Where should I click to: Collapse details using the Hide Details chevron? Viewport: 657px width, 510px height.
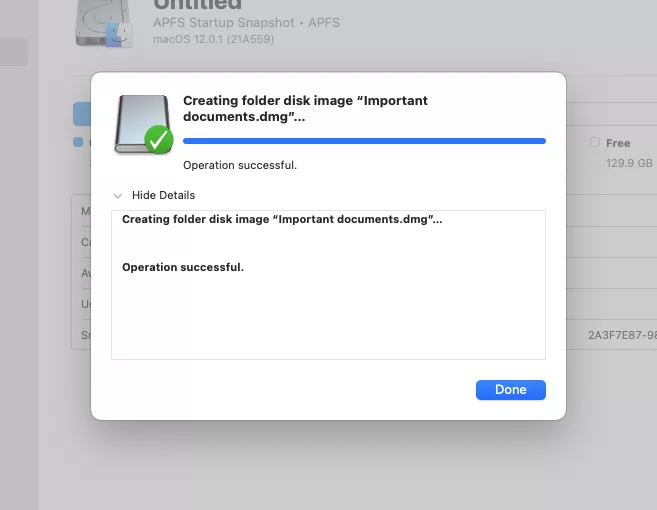(x=118, y=196)
